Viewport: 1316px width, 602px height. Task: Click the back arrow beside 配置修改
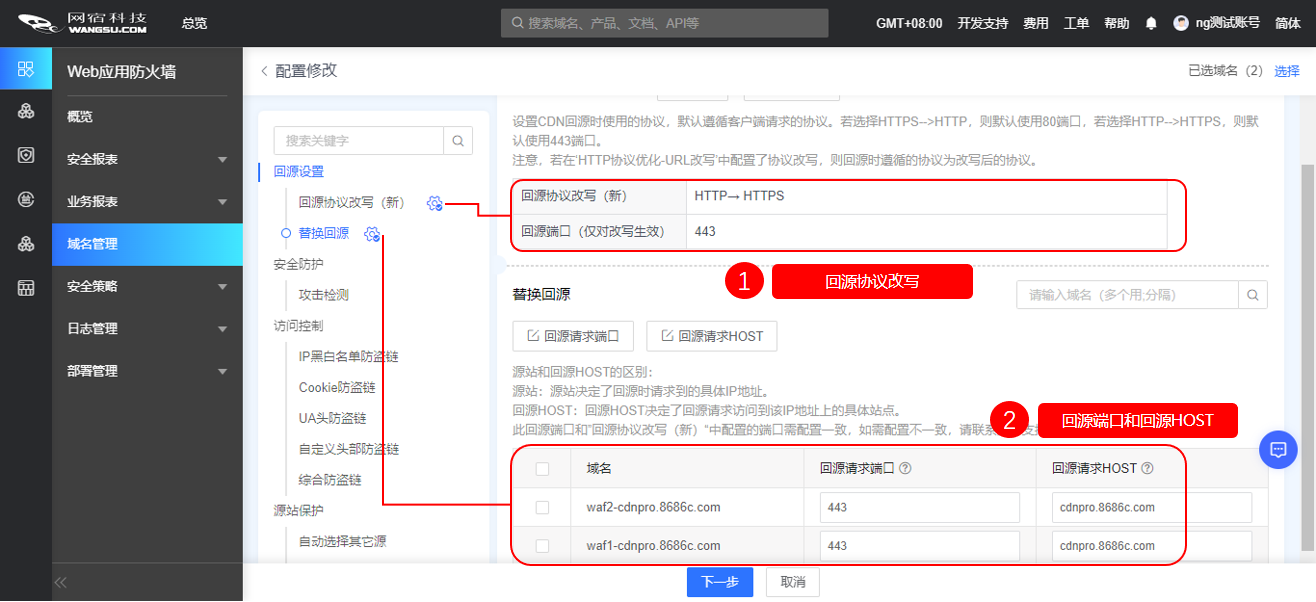point(264,71)
